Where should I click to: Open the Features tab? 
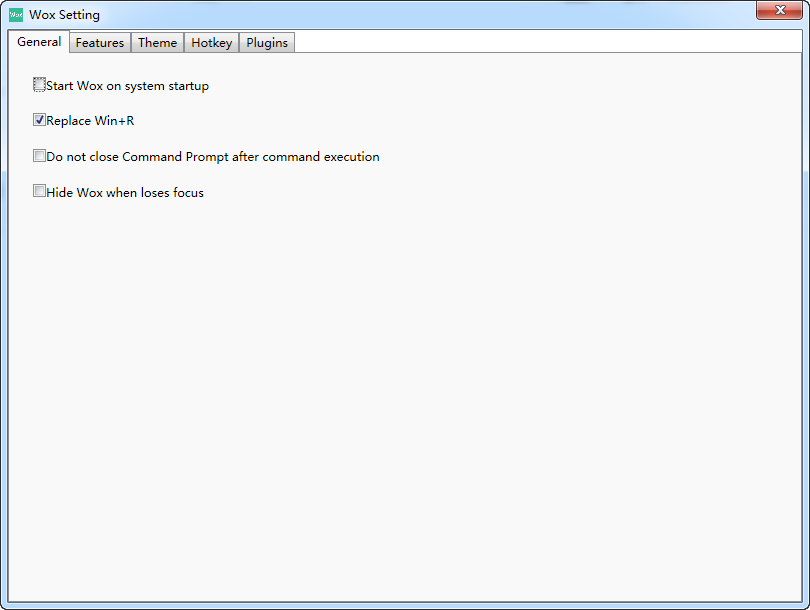coord(100,43)
